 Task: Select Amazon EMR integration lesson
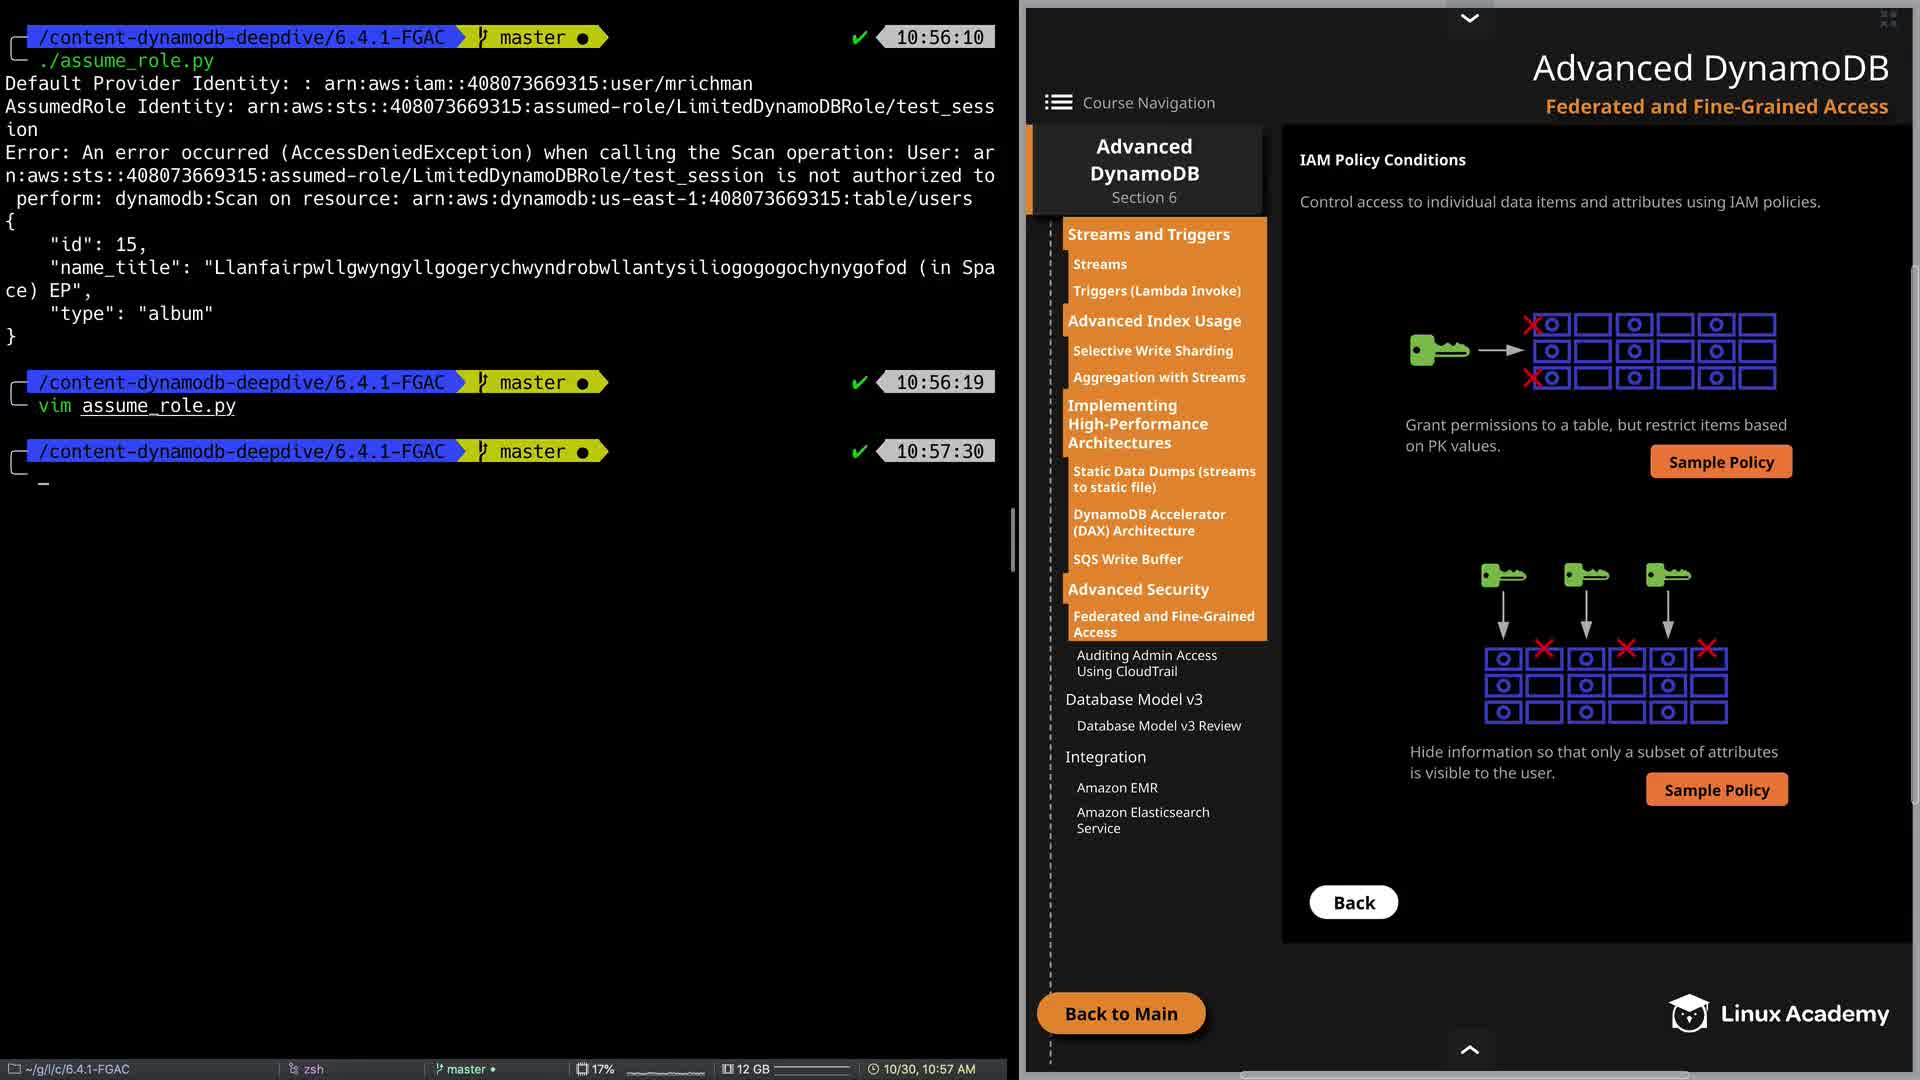1117,788
